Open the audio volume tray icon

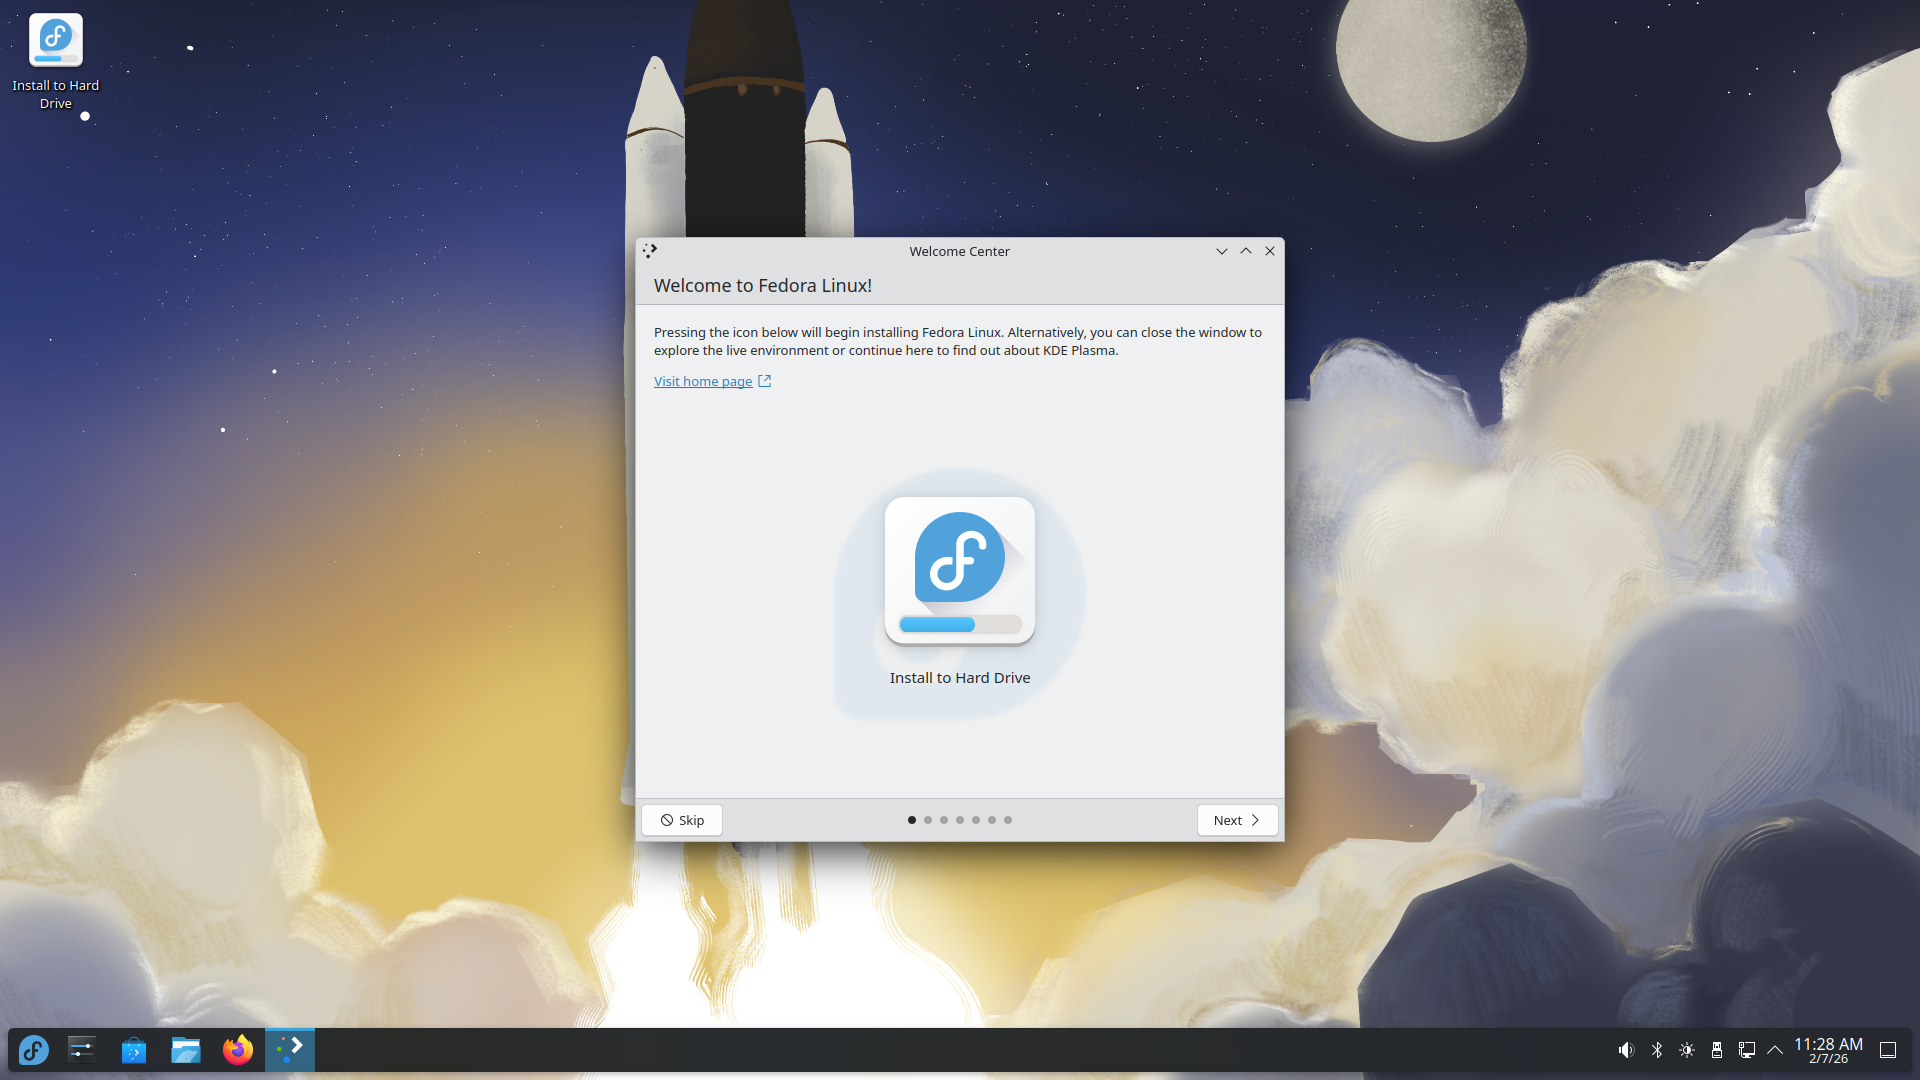[x=1626, y=1050]
